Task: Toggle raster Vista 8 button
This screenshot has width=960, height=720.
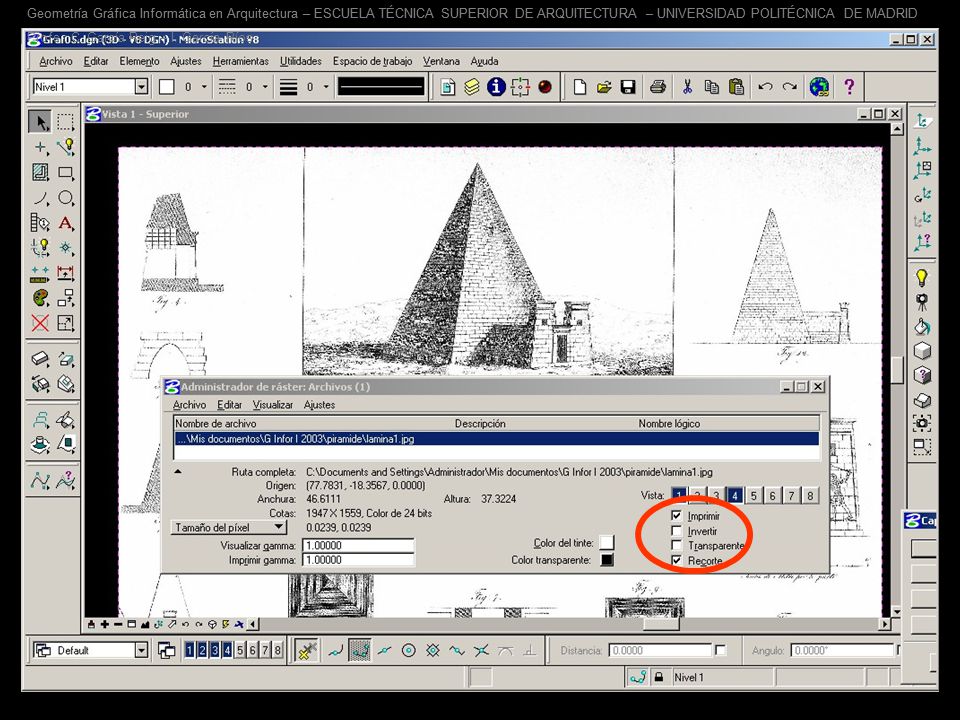Action: (810, 495)
